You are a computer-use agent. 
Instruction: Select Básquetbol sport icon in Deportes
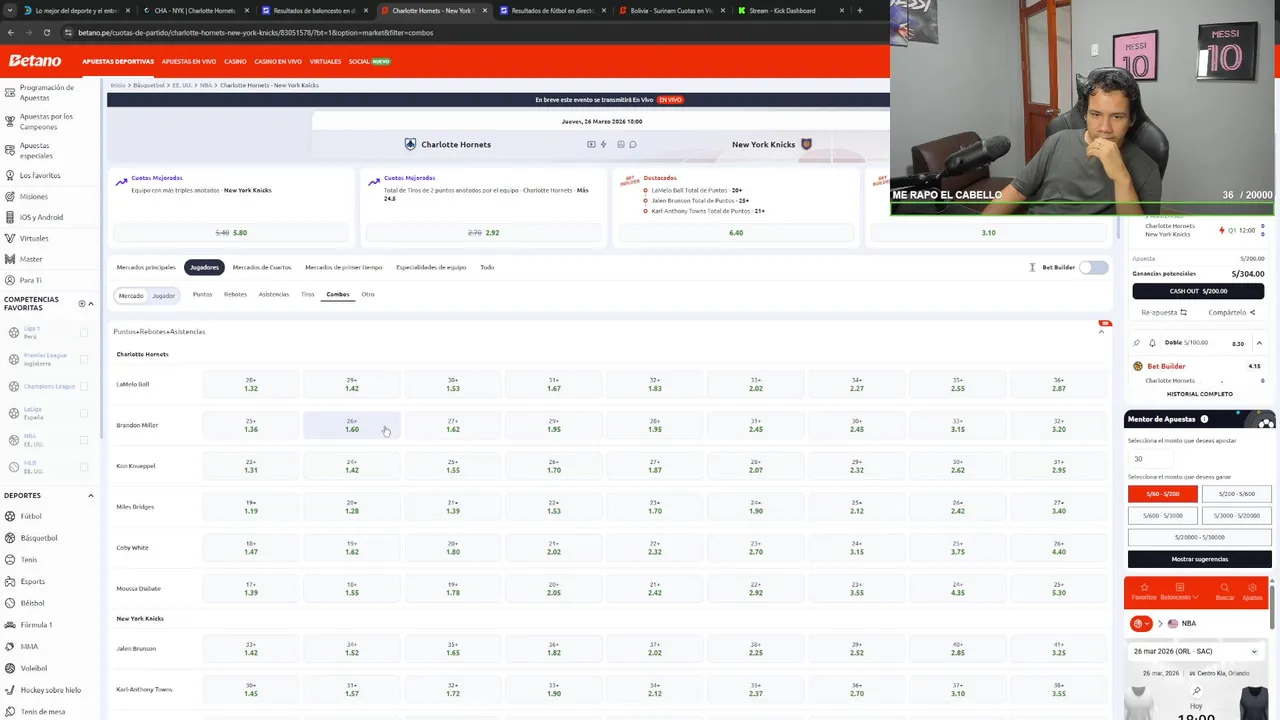[10, 537]
